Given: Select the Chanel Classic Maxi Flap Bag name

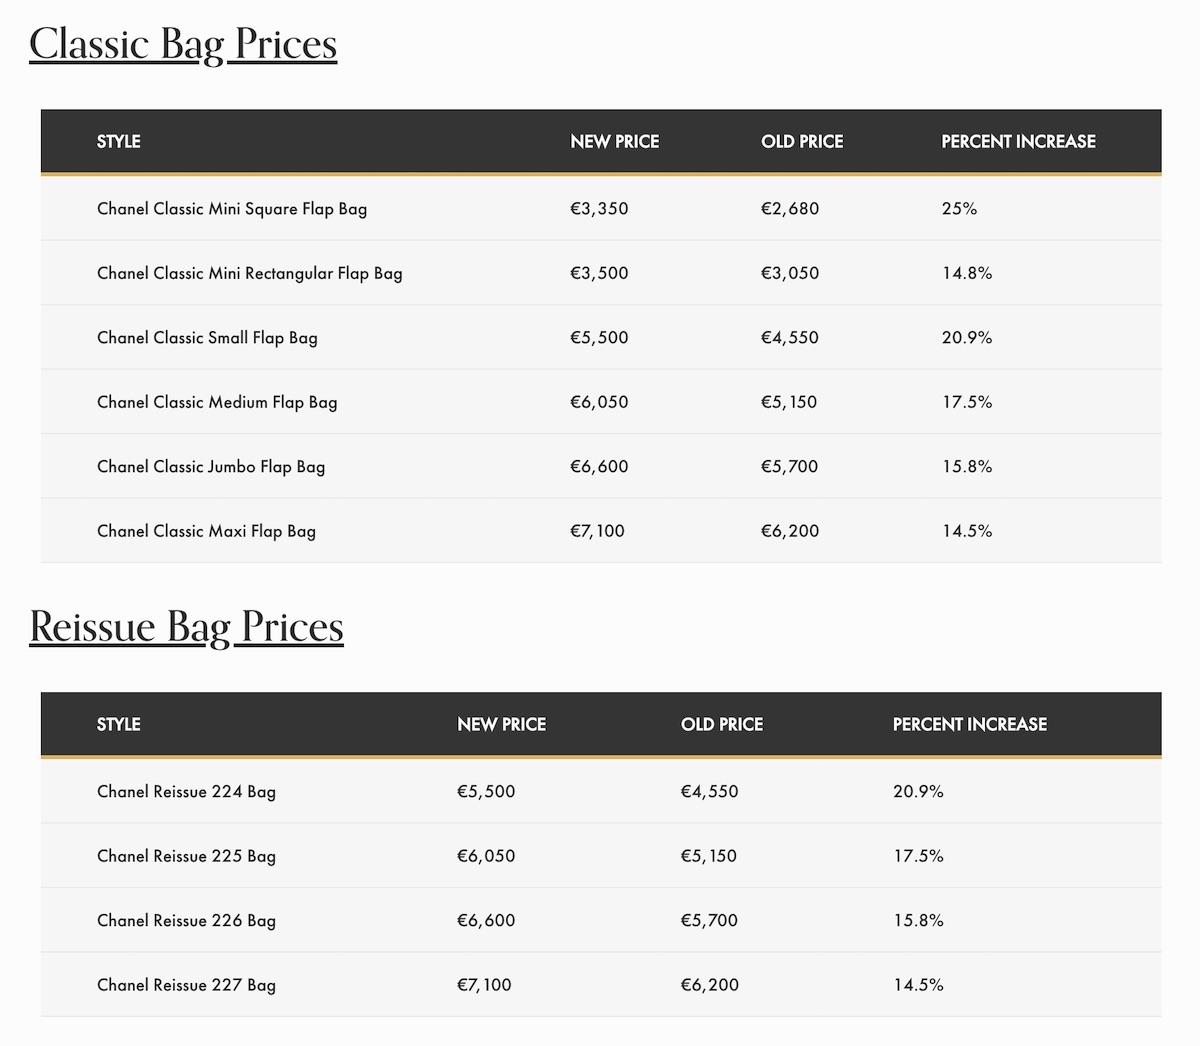Looking at the screenshot, I should pos(206,532).
